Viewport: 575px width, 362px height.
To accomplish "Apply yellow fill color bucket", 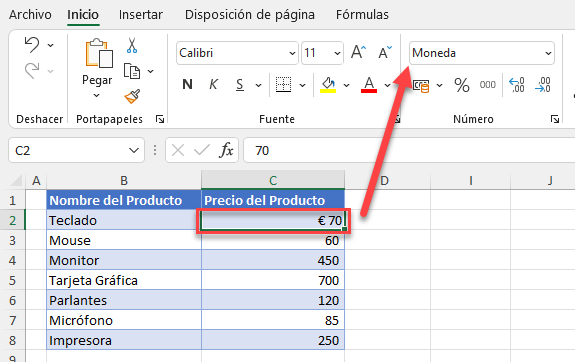I will coord(328,85).
